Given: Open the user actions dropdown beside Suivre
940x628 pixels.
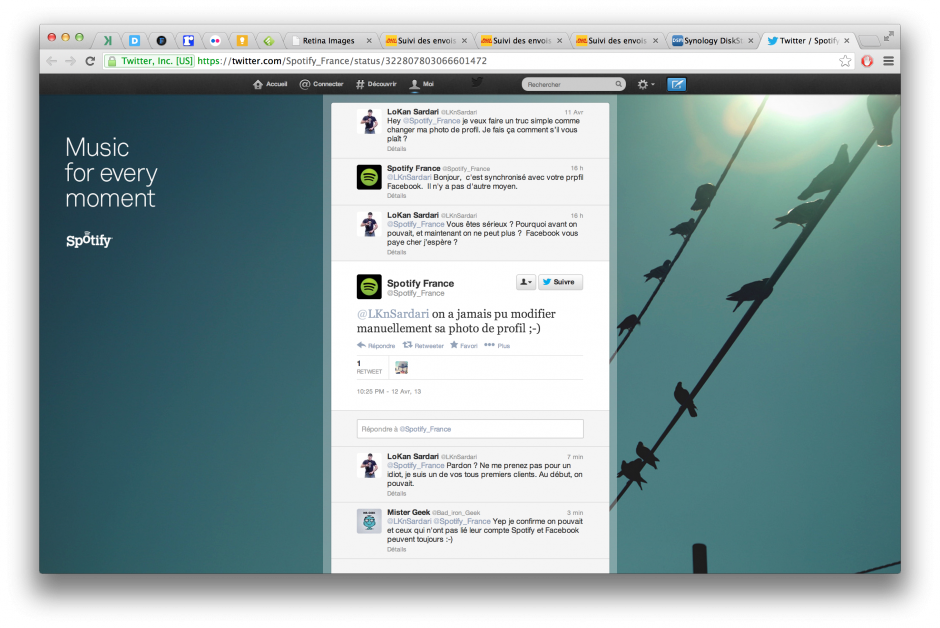Looking at the screenshot, I should (x=526, y=282).
